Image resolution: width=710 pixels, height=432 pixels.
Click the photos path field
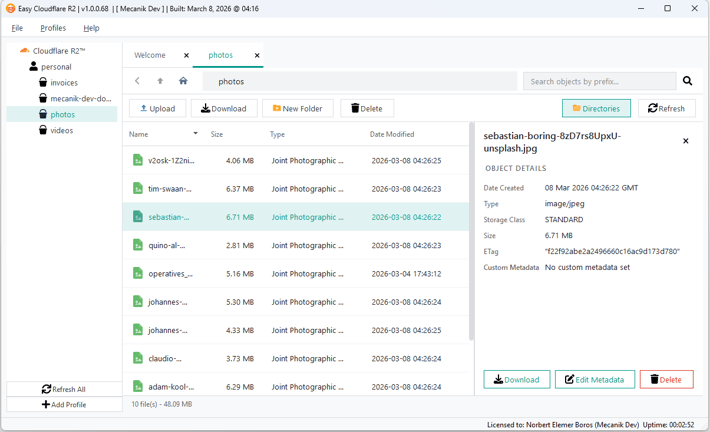pyautogui.click(x=360, y=82)
